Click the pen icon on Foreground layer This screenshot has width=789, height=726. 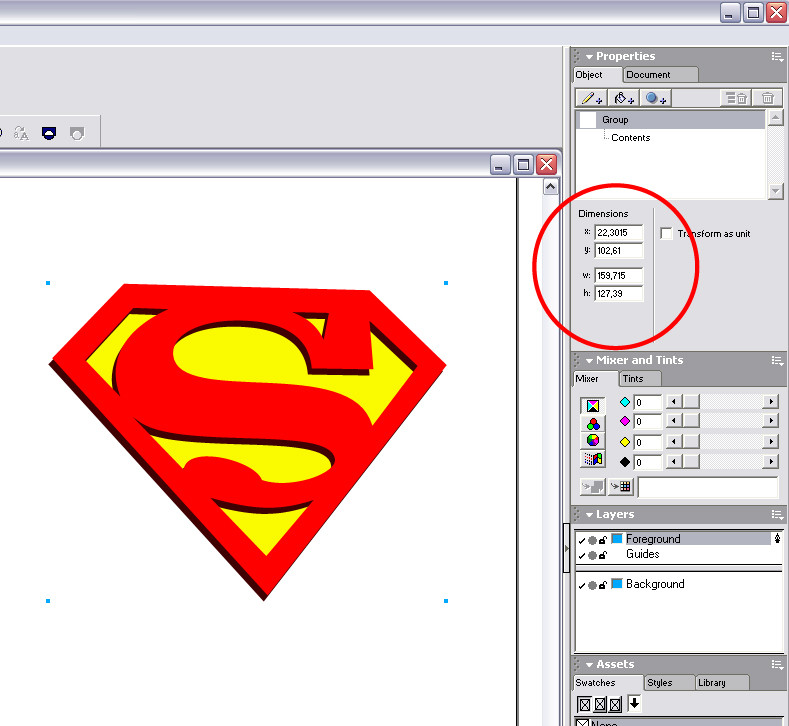point(777,539)
